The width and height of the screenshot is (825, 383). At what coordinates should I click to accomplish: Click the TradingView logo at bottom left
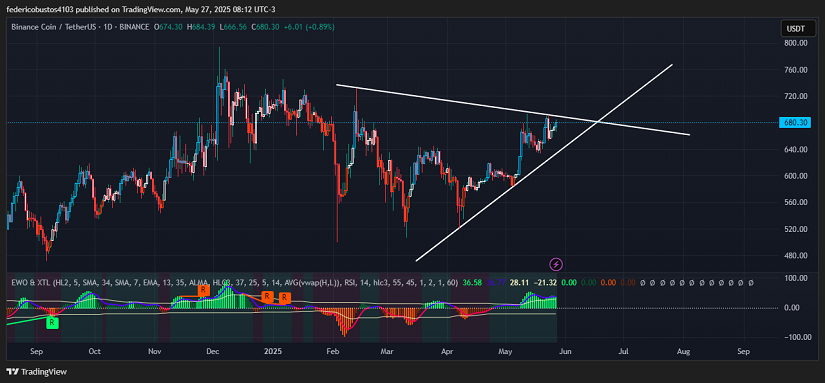pyautogui.click(x=36, y=371)
